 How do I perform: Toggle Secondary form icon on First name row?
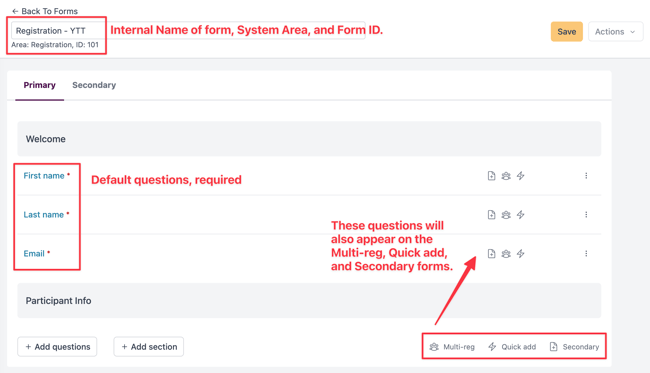point(491,176)
